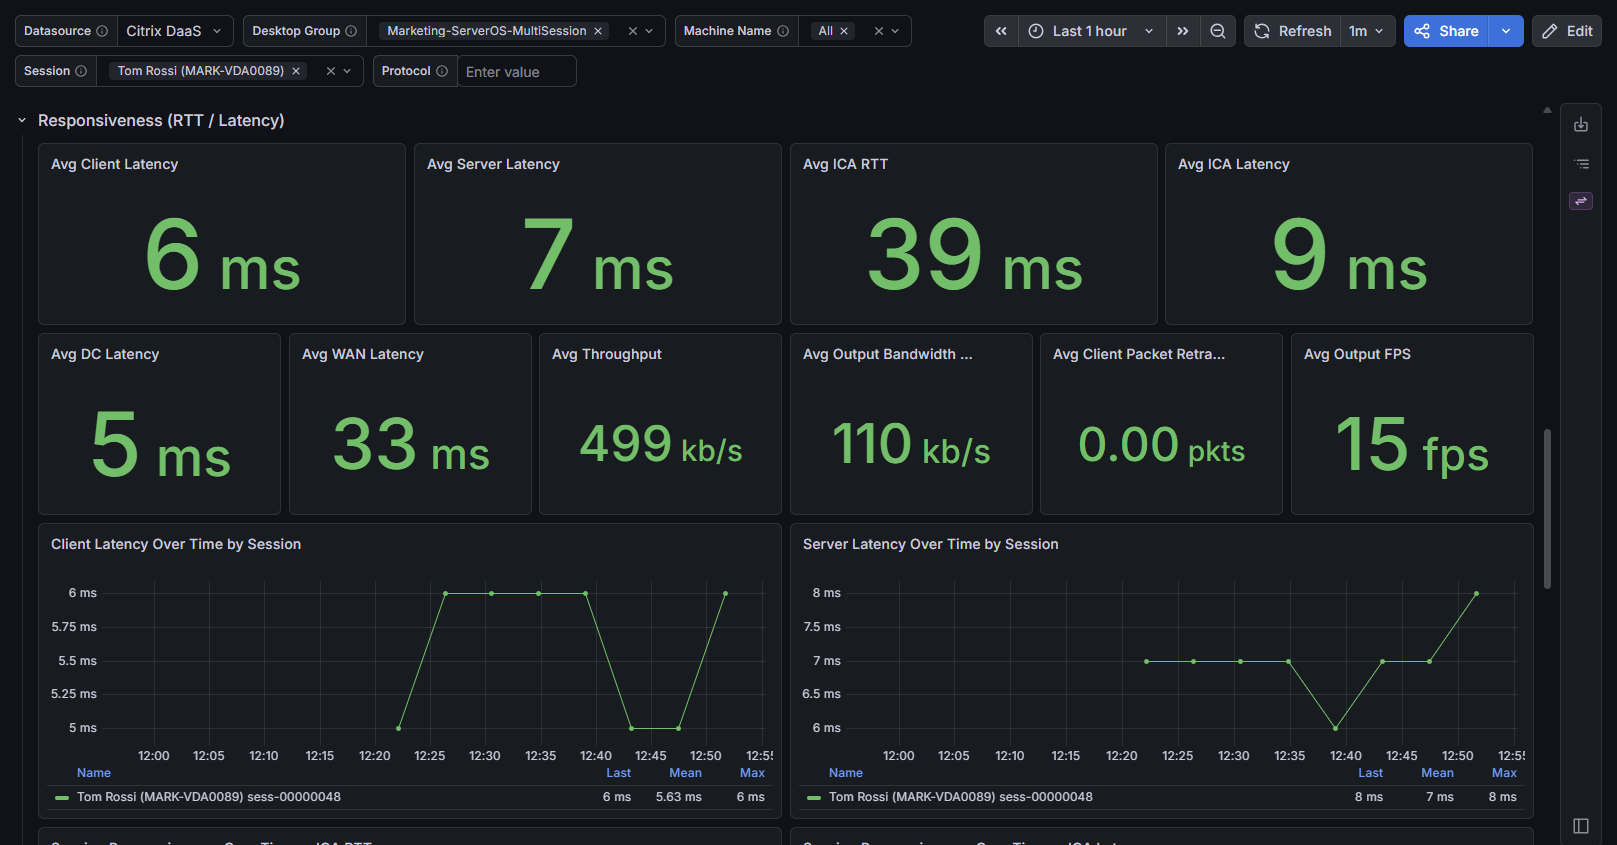Click the Session info icon
1617x845 pixels.
pyautogui.click(x=81, y=71)
